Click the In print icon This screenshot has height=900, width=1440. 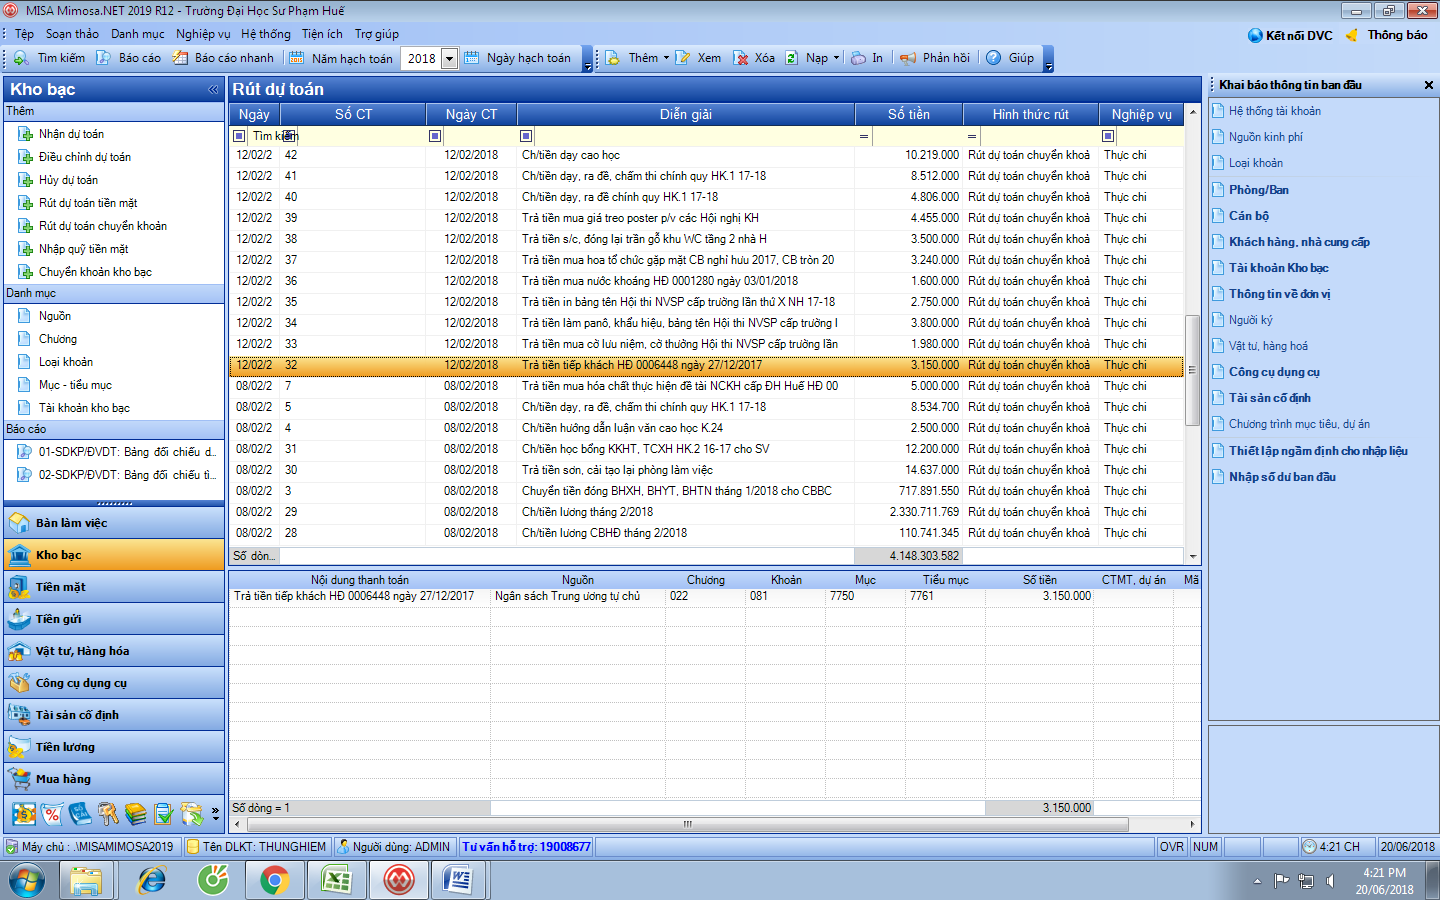point(859,58)
